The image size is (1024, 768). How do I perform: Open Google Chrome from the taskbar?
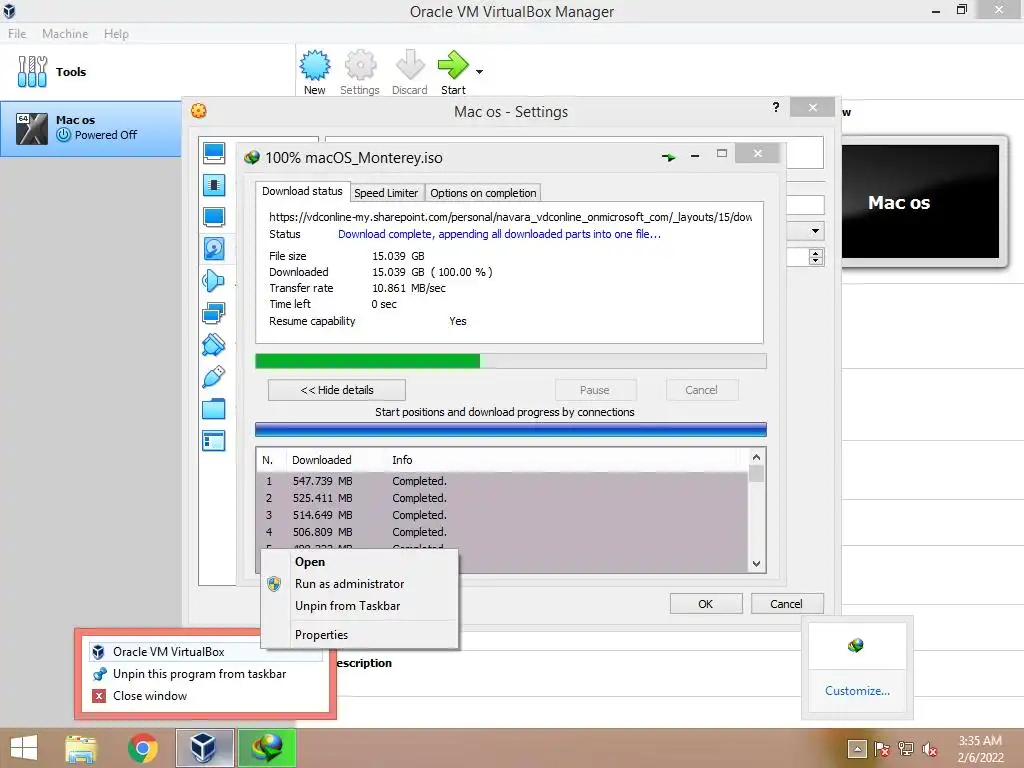coord(142,748)
